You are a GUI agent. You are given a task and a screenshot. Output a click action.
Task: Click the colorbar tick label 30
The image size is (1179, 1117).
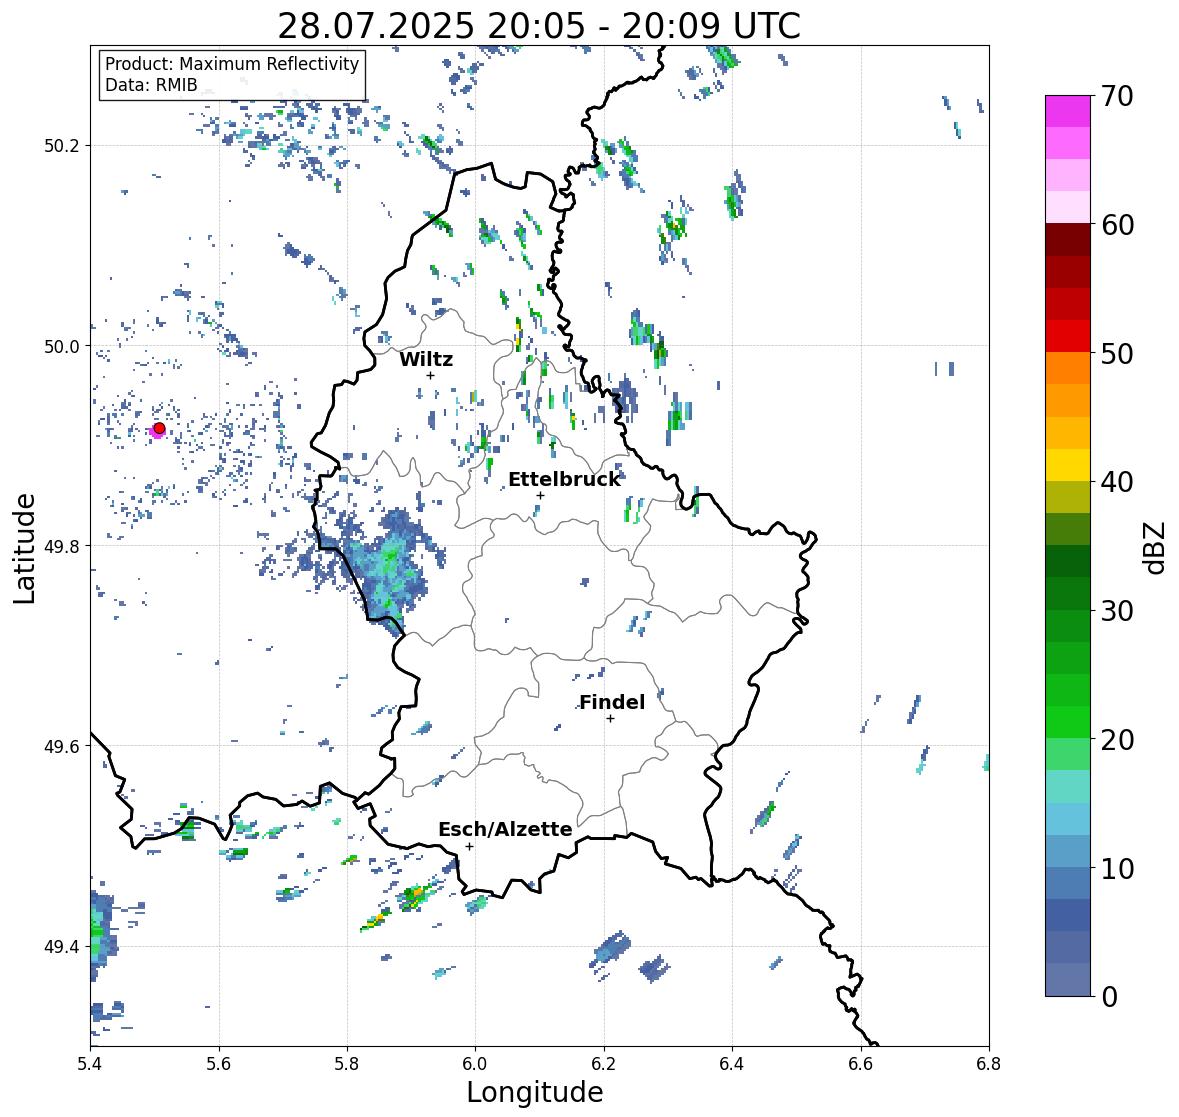click(x=1117, y=611)
